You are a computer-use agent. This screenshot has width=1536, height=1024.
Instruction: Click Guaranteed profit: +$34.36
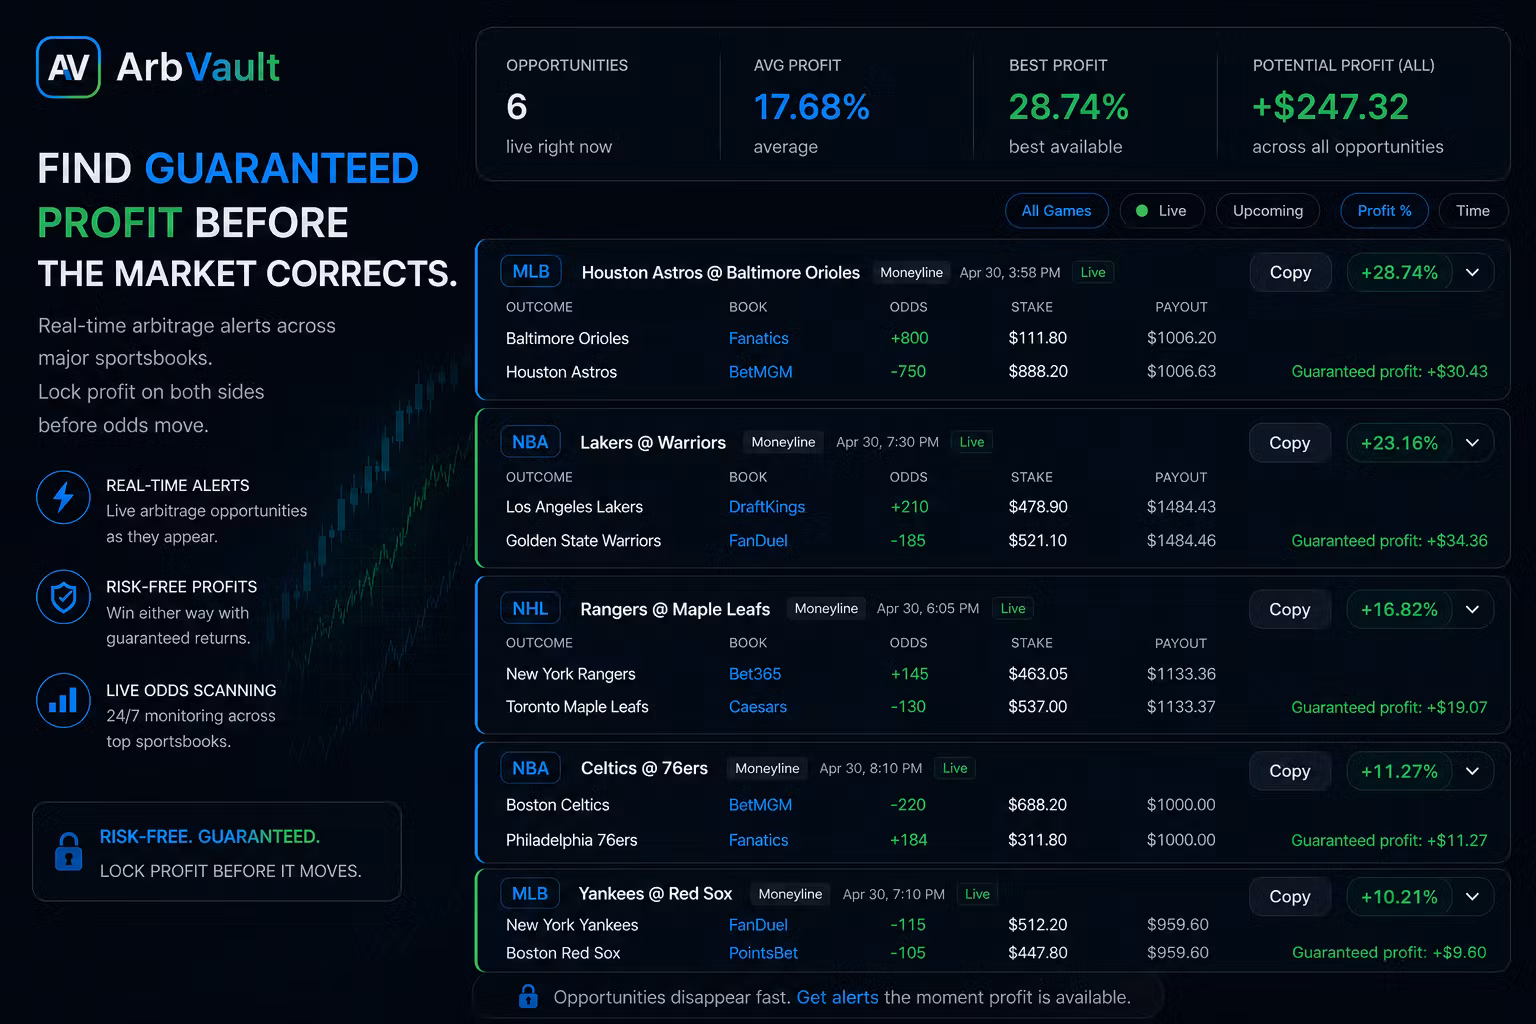[1389, 541]
